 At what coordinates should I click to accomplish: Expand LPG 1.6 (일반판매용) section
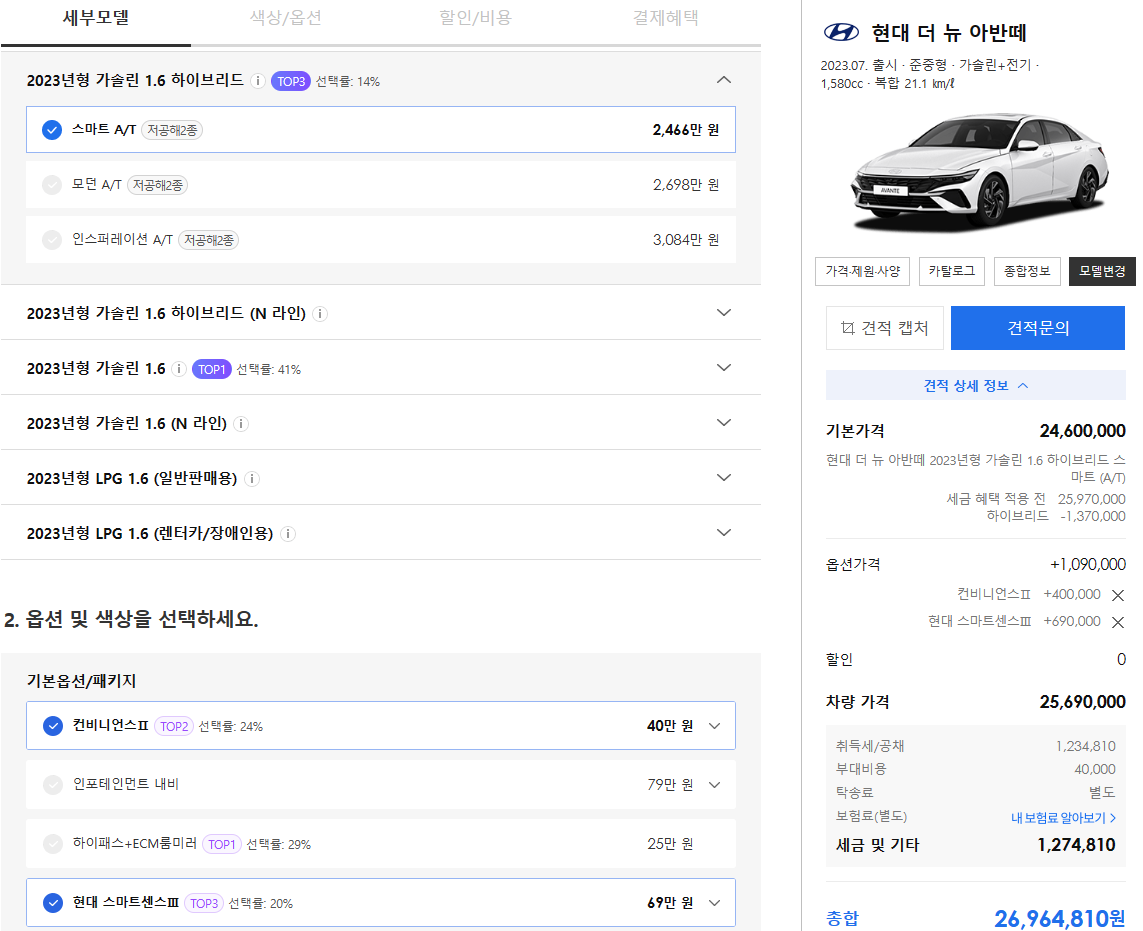pyautogui.click(x=724, y=478)
